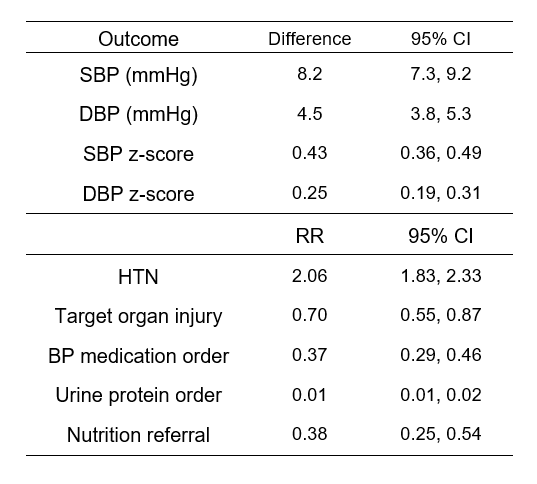The height and width of the screenshot is (484, 537).
Task: Click the 0.36, 0.49 confidence interval
Action: [441, 153]
